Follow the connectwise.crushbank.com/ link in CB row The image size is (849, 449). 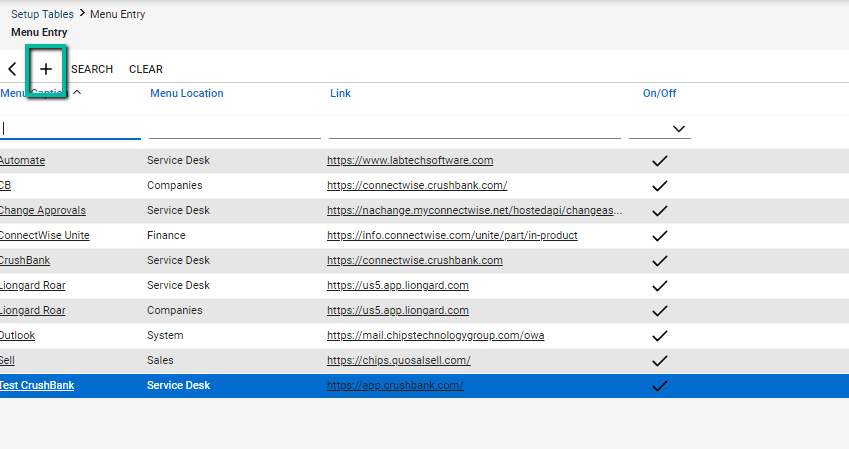(x=417, y=185)
